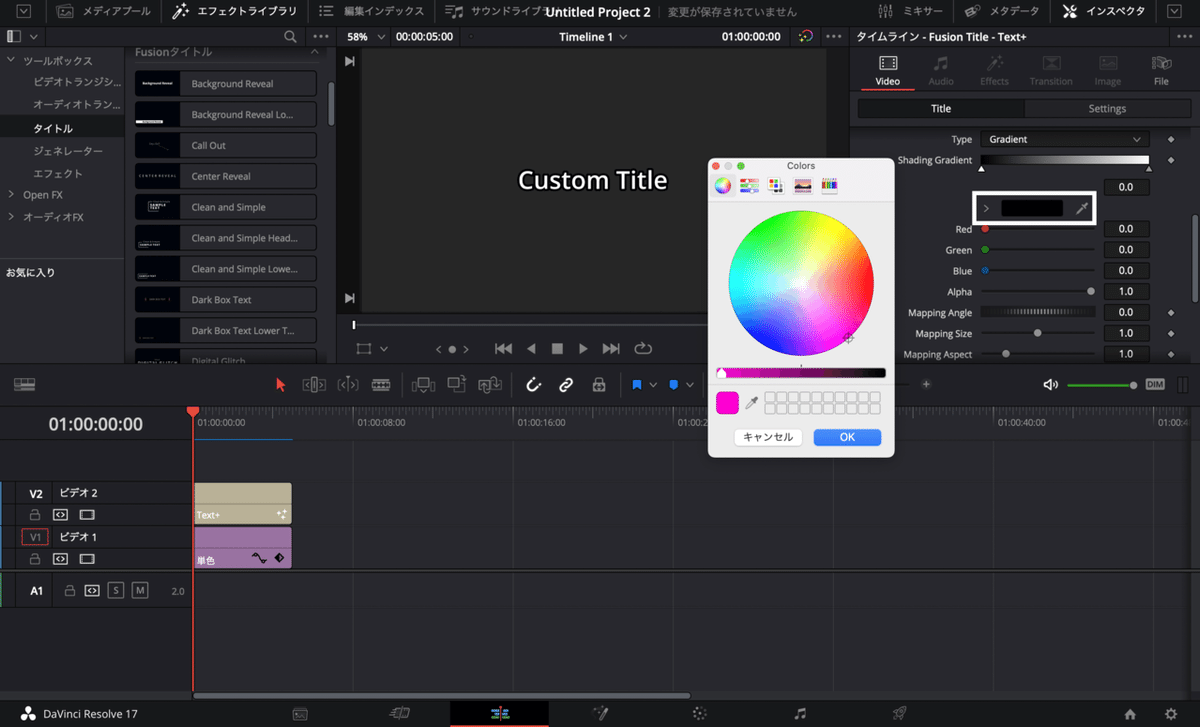
Task: Activate the Blade Edit razor tool
Action: tap(381, 385)
